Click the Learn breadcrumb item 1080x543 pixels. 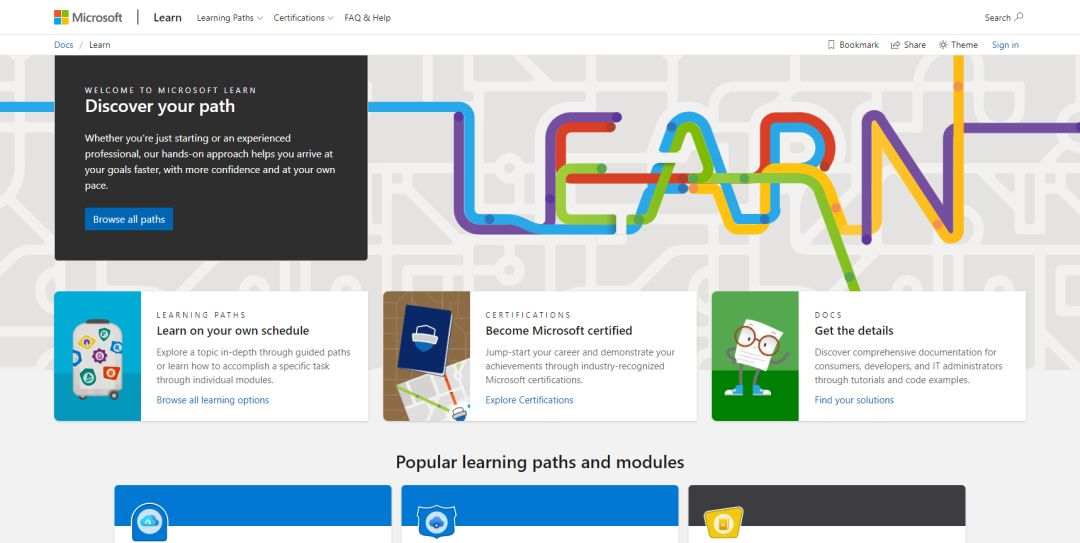pyautogui.click(x=100, y=45)
